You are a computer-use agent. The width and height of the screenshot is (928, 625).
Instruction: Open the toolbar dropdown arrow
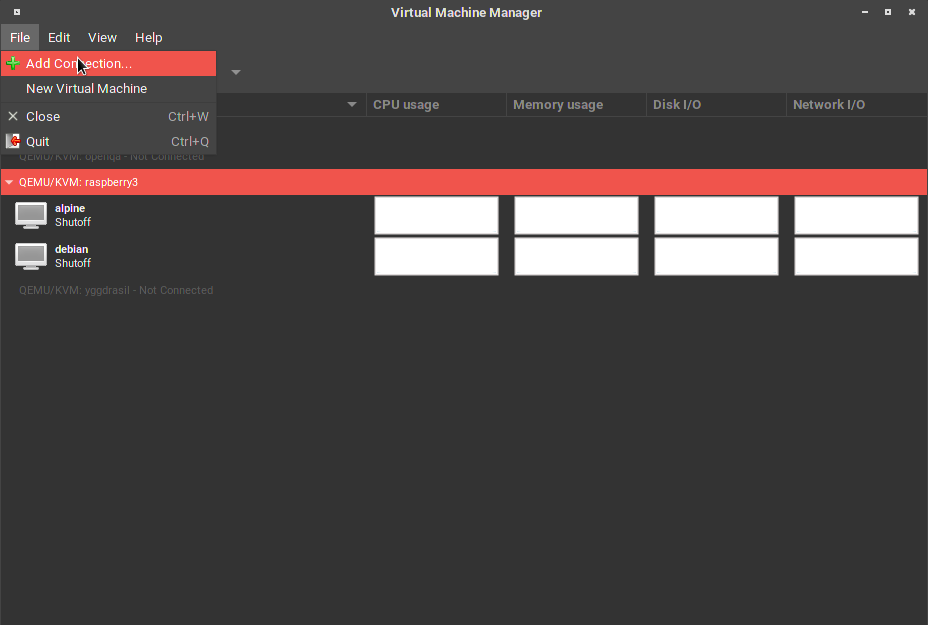pyautogui.click(x=236, y=72)
